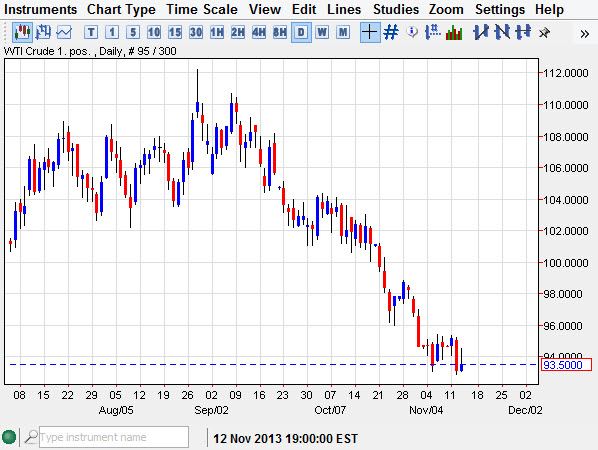This screenshot has width=598, height=450.
Task: Toggle the Daily (D) time scale button
Action: [x=301, y=32]
